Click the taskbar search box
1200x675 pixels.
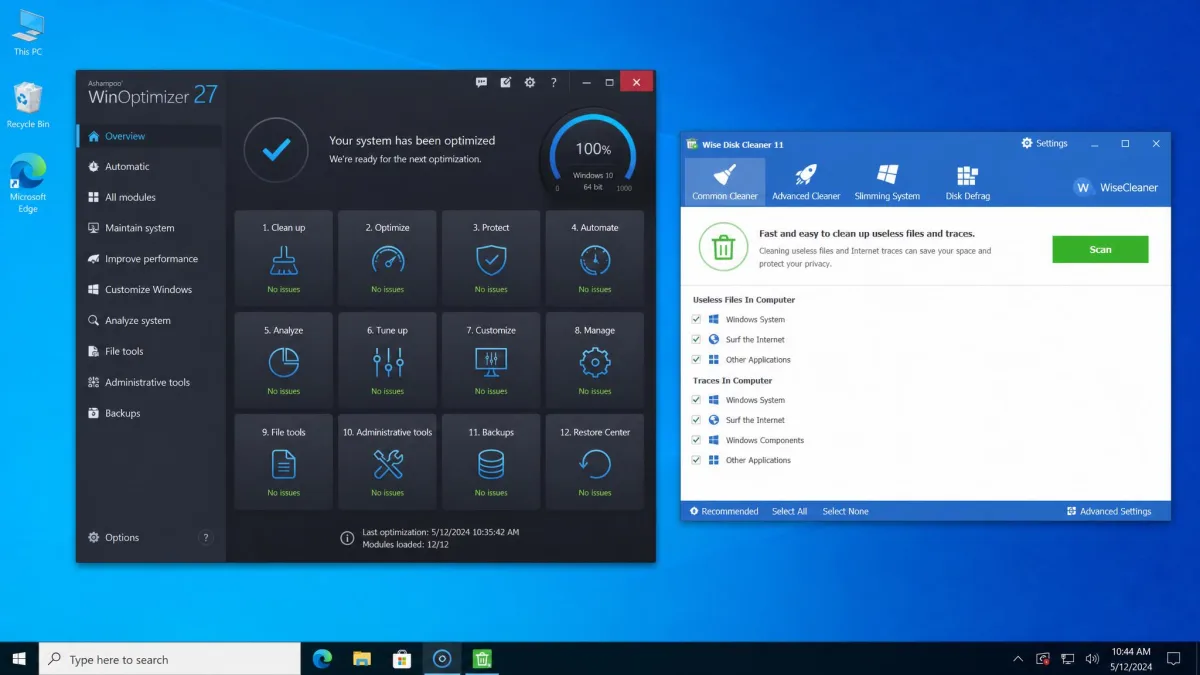pos(169,659)
